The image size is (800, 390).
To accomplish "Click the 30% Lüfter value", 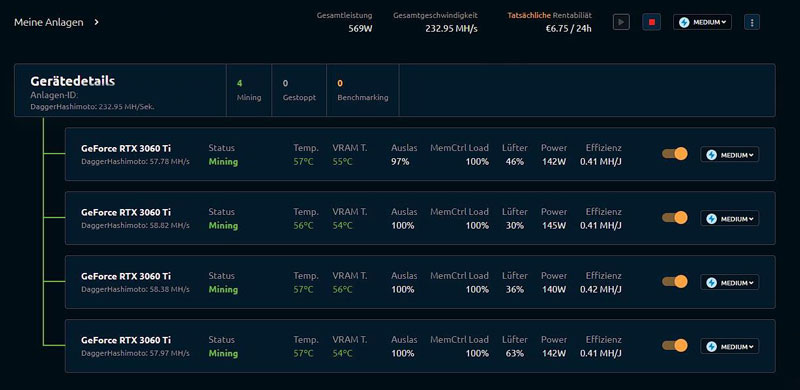I will pos(514,226).
